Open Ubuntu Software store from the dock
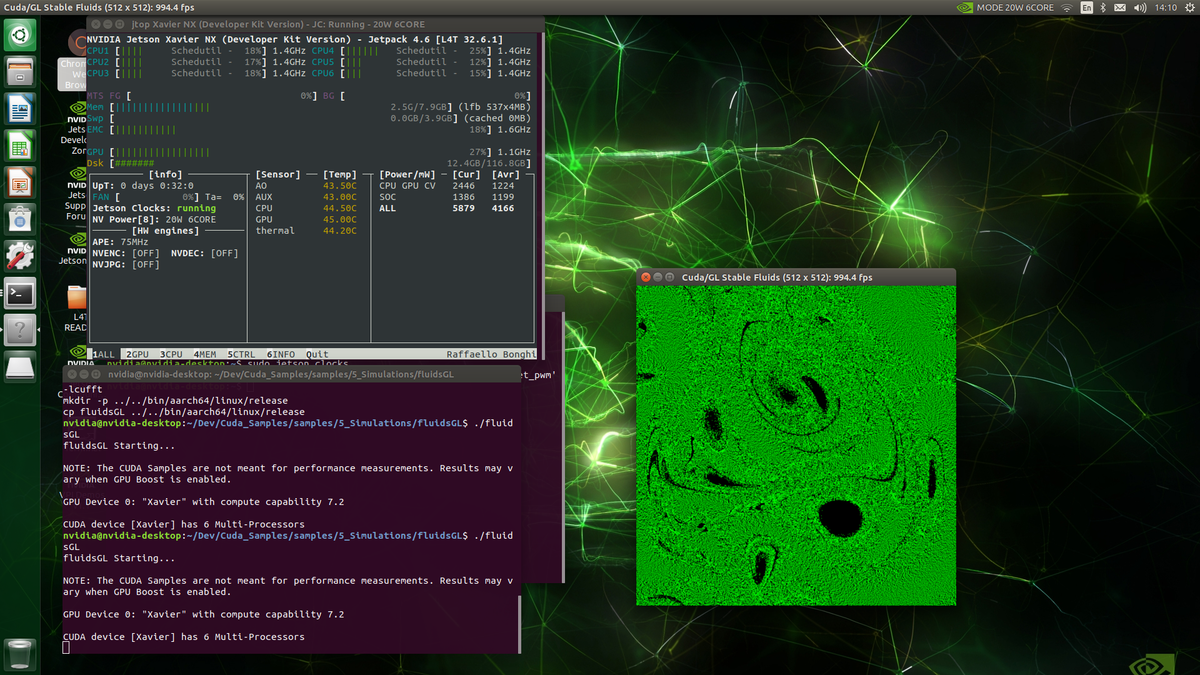 coord(22,219)
